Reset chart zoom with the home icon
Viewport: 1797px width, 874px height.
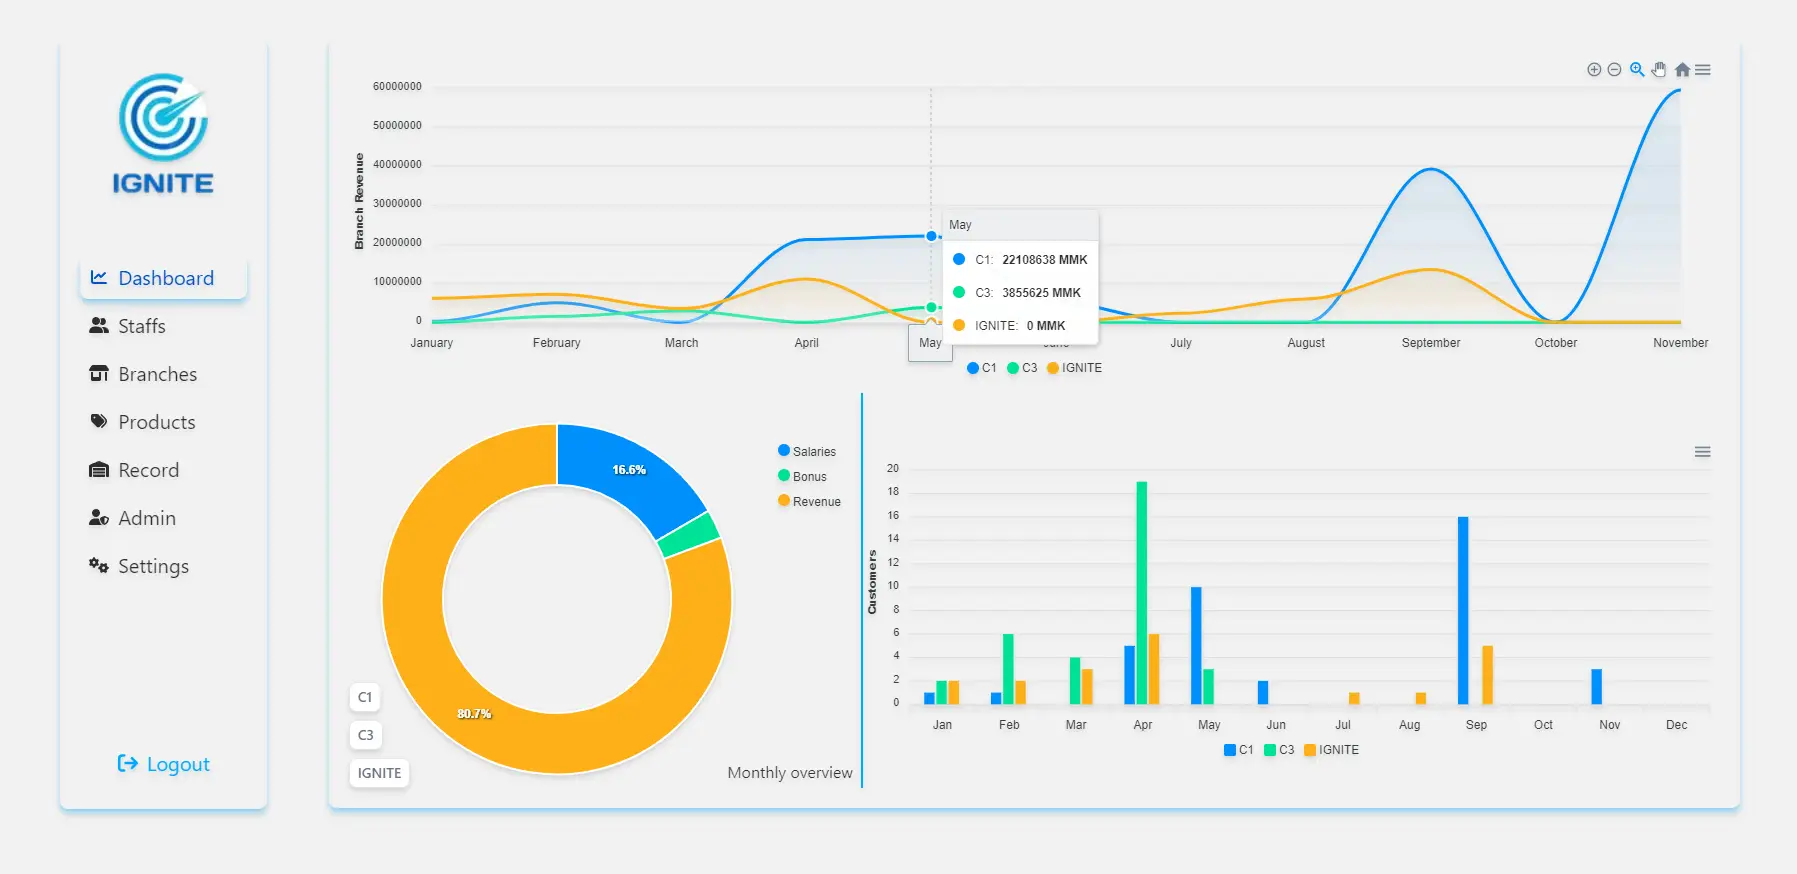[1682, 70]
